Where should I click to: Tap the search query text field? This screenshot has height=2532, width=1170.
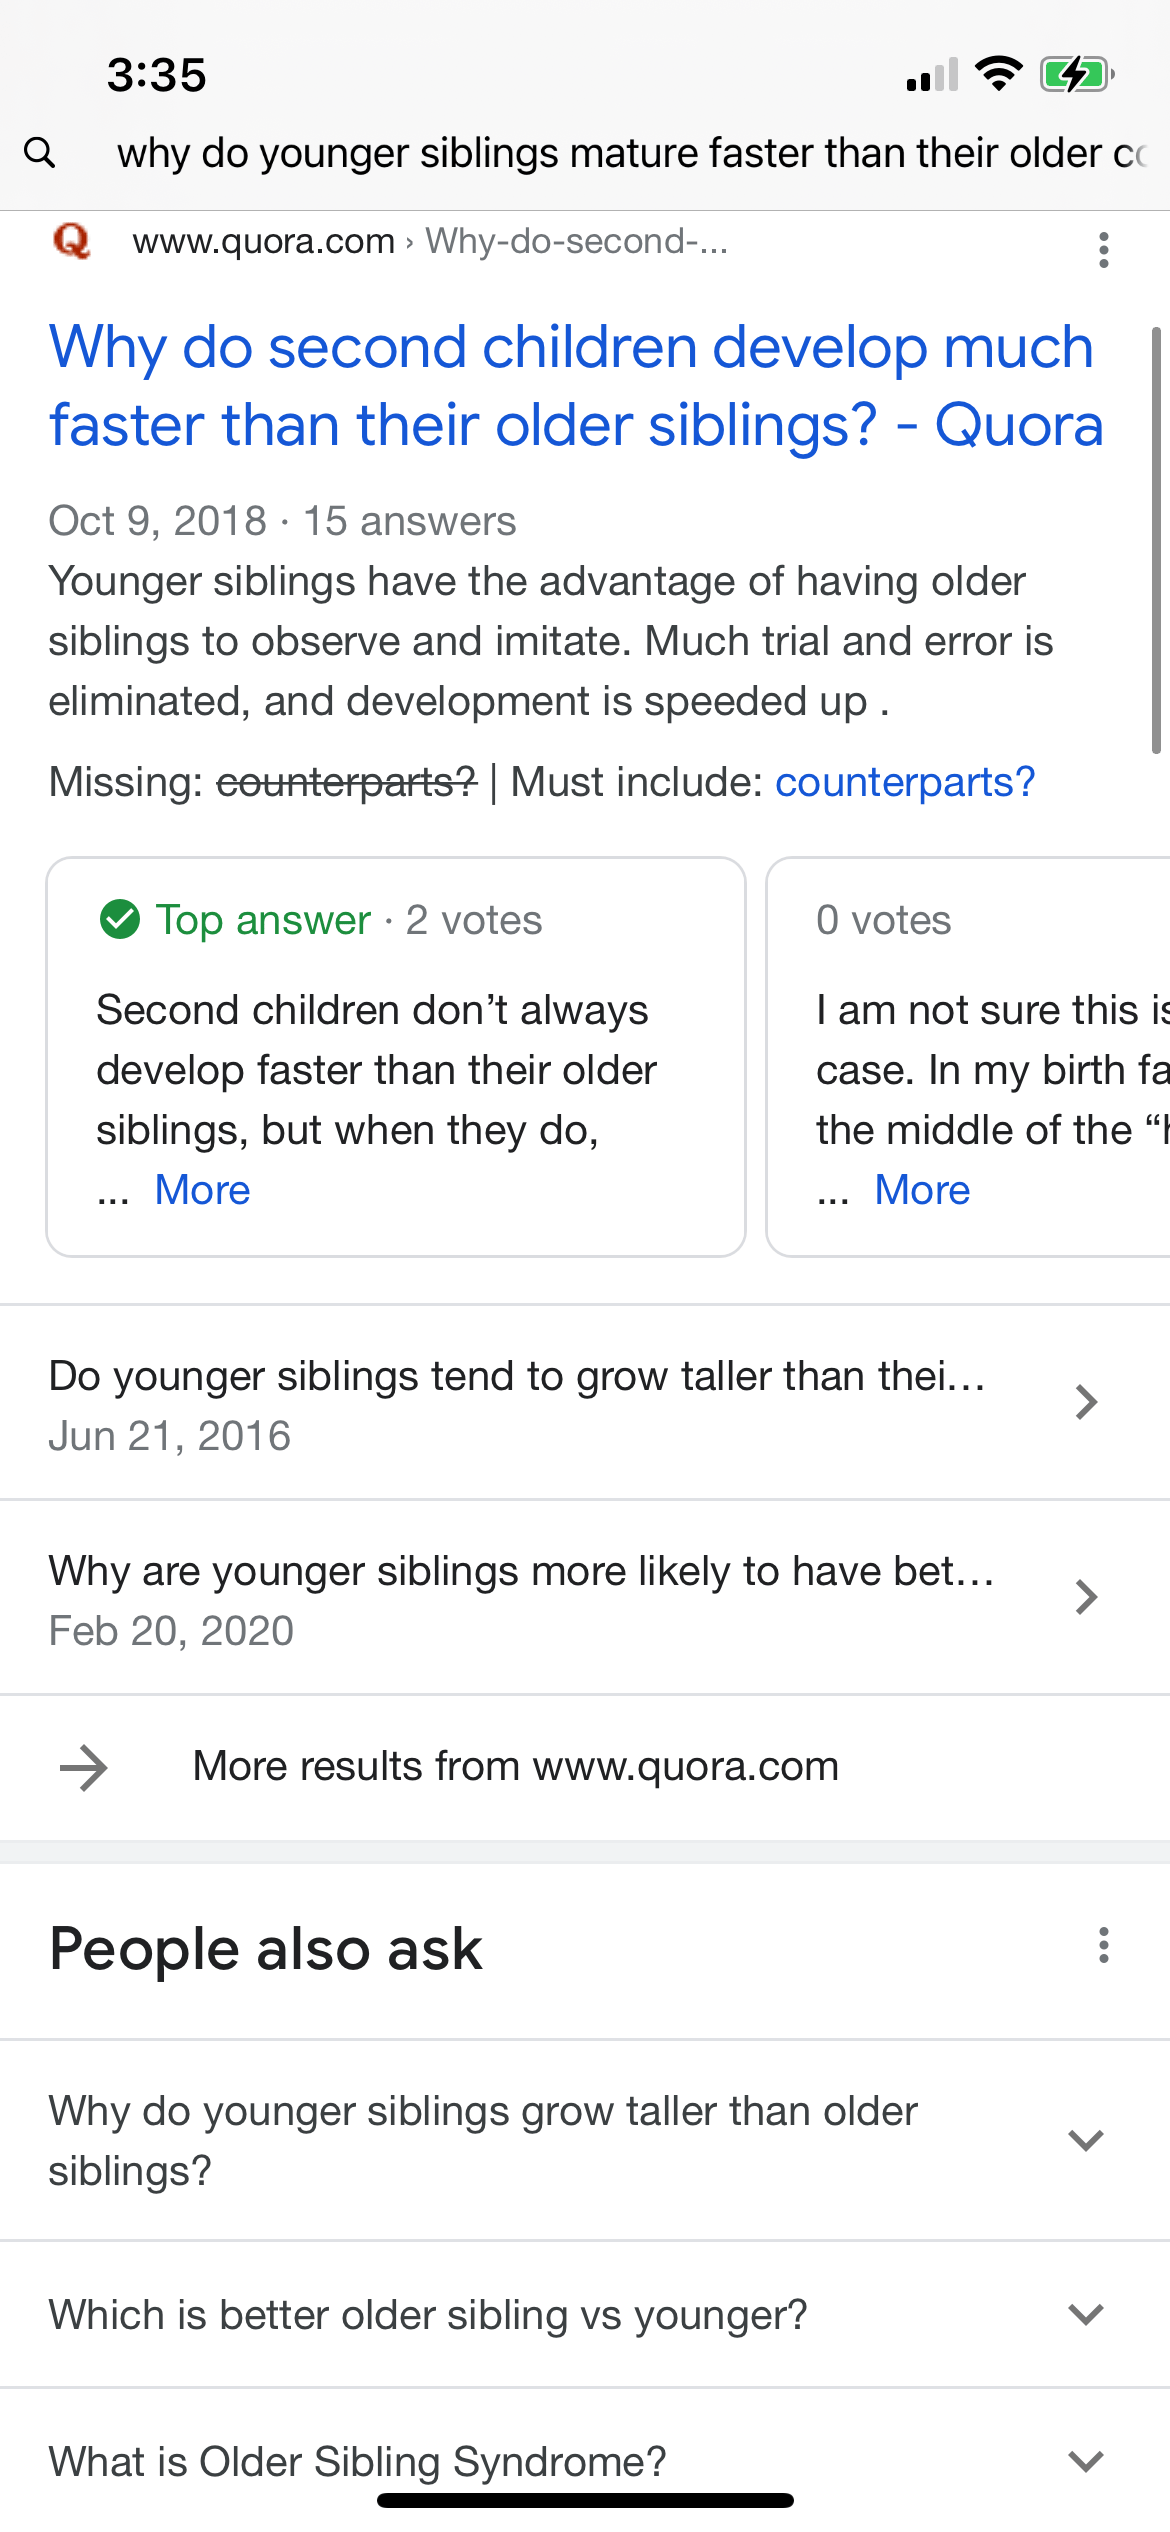630,153
